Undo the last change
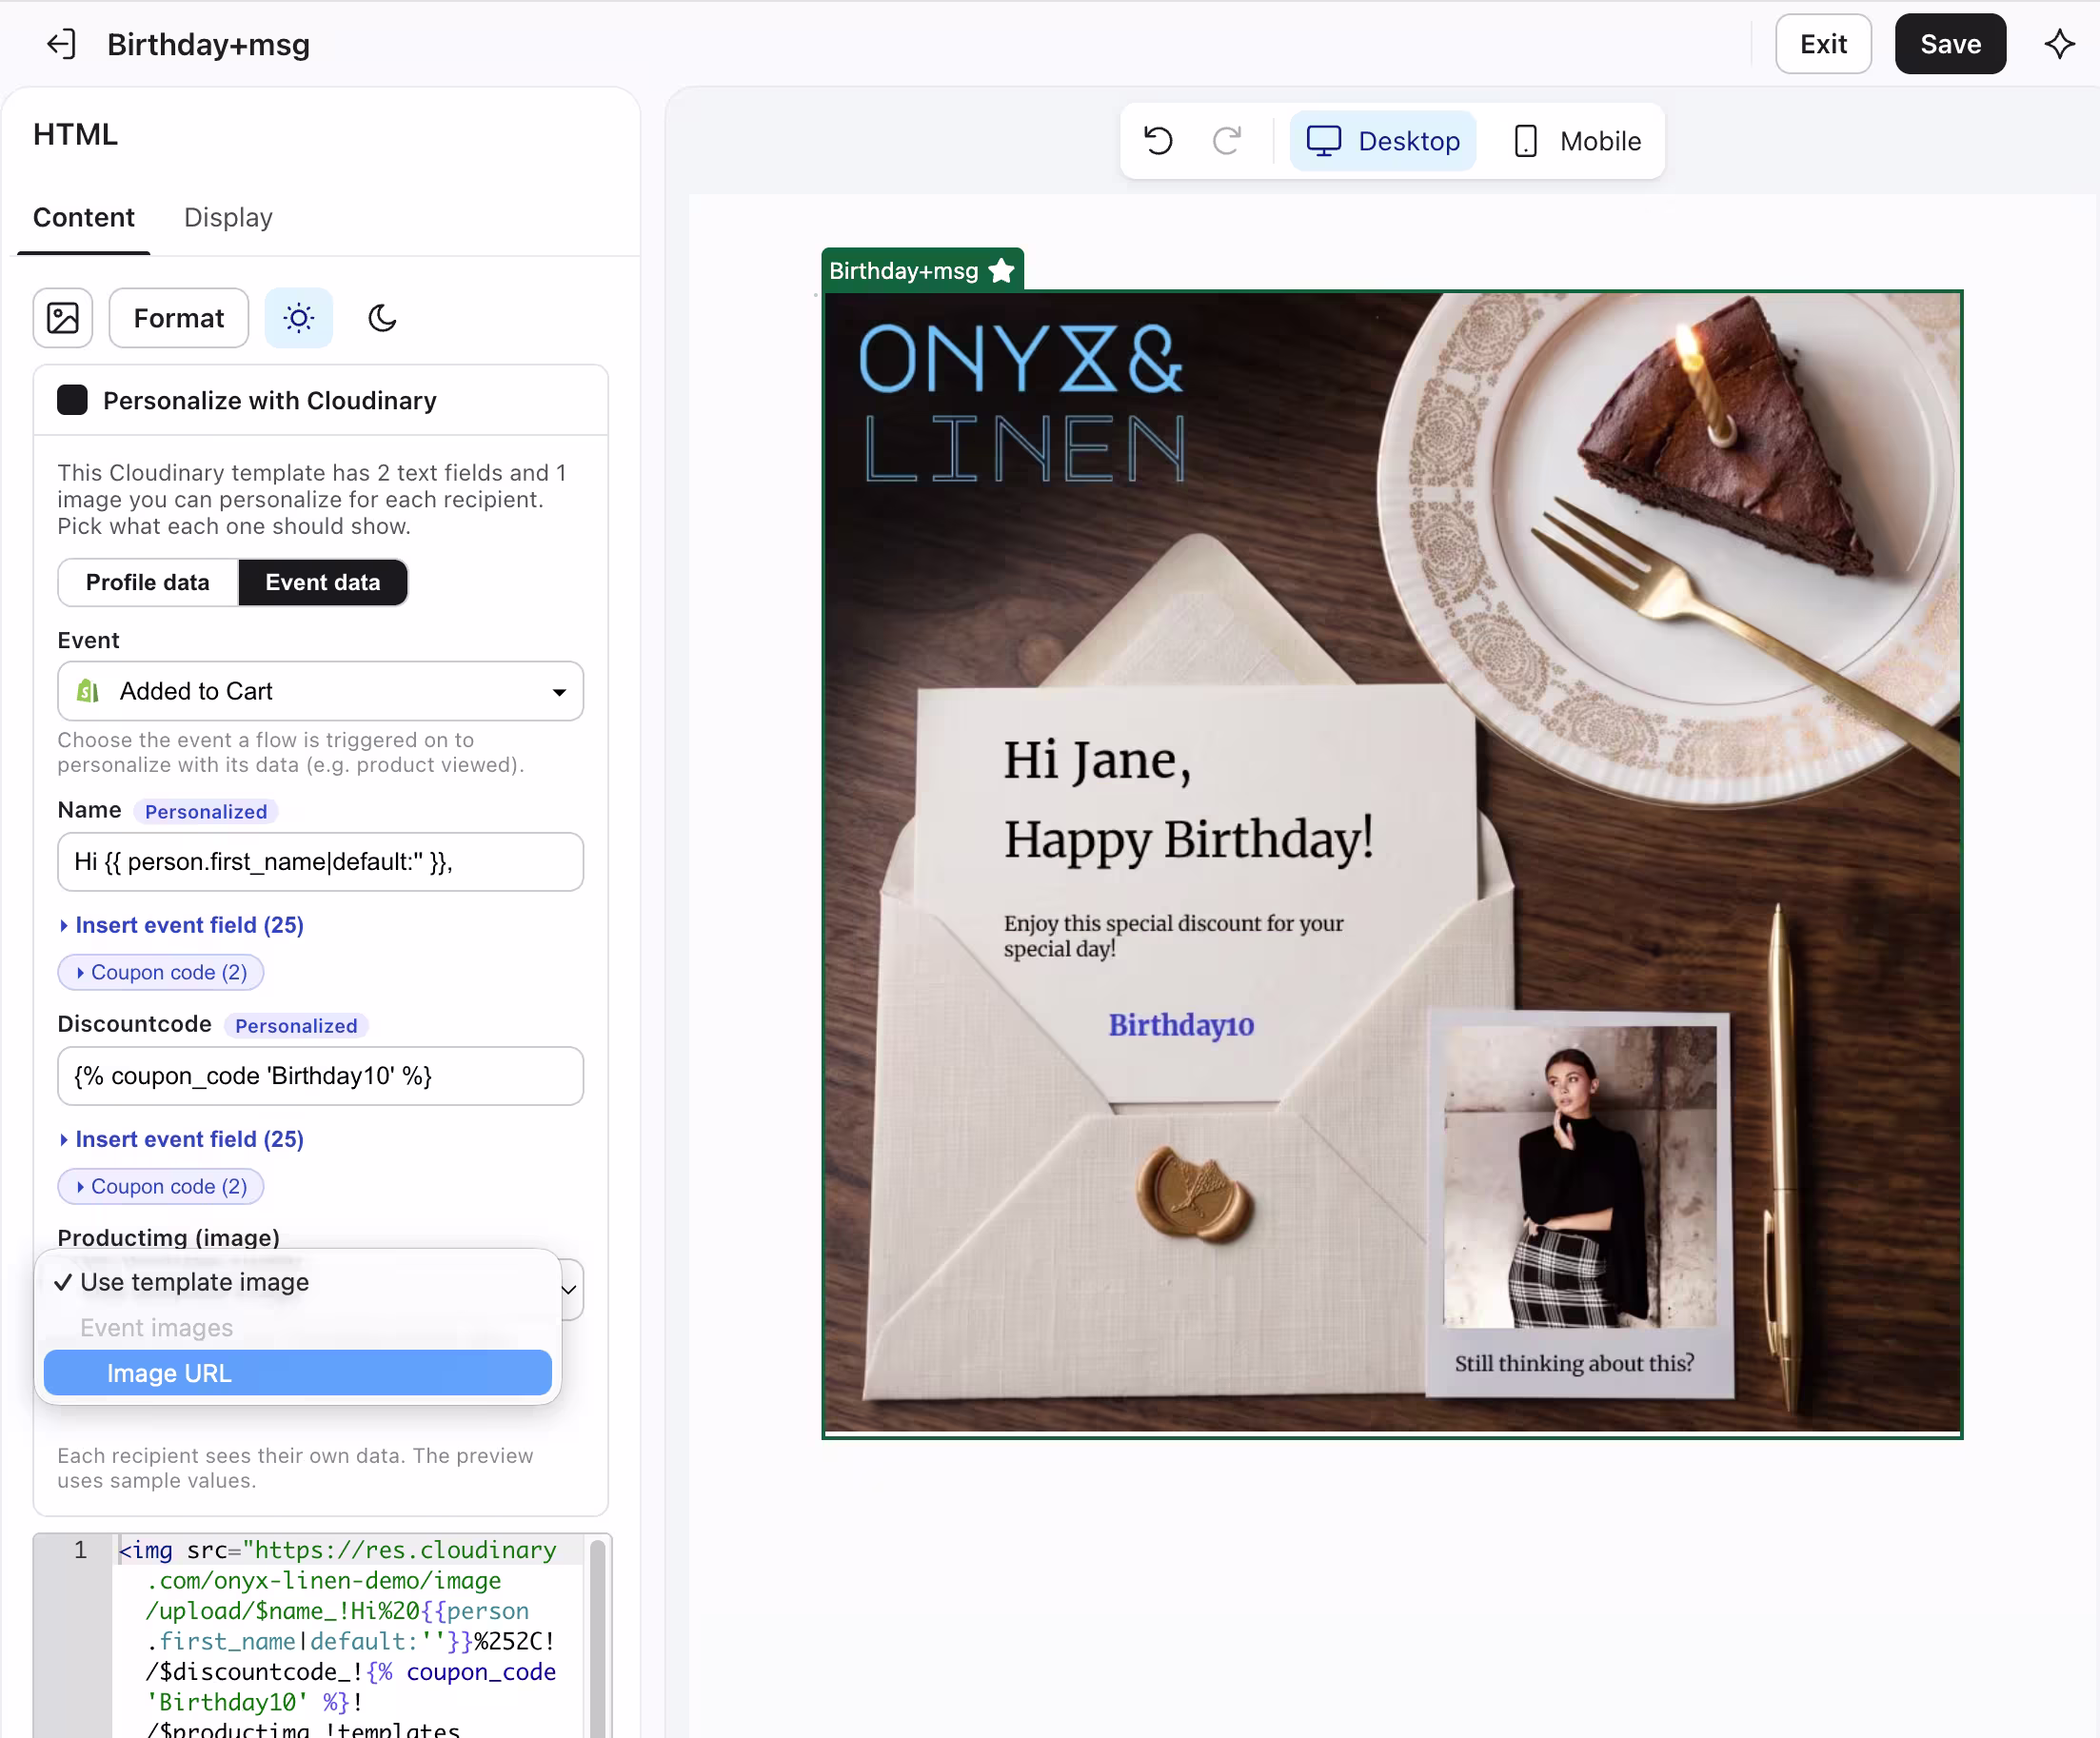The image size is (2100, 1738). [x=1158, y=141]
